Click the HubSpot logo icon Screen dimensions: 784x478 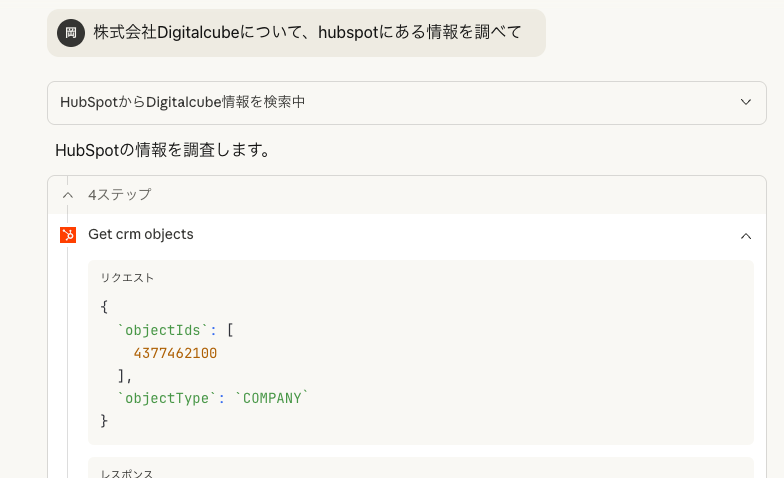click(68, 235)
